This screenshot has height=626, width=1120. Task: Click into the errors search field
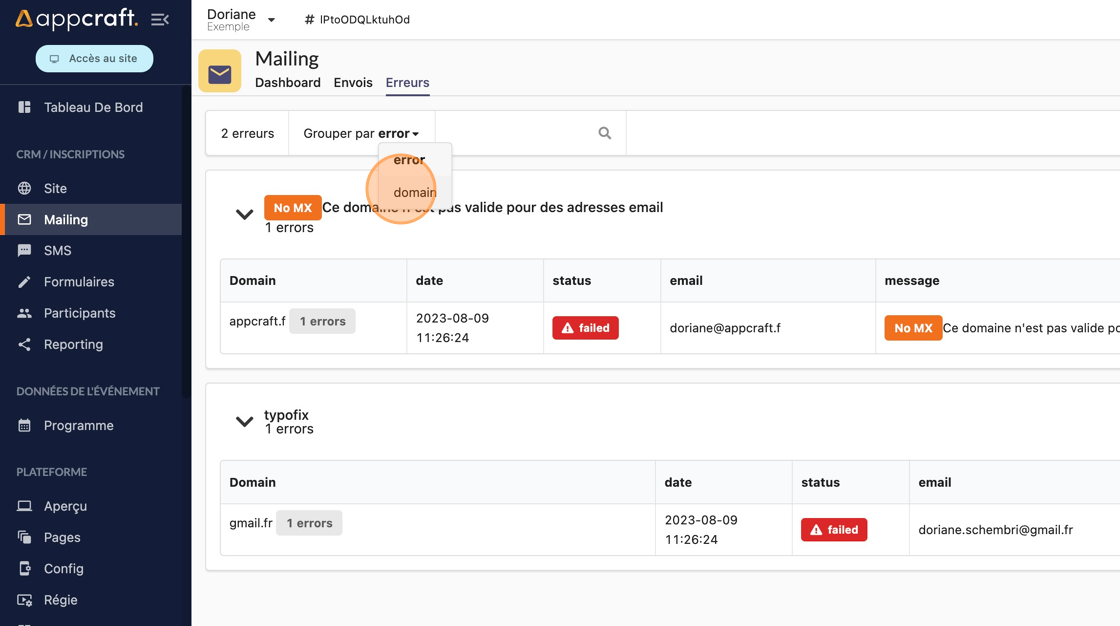515,133
